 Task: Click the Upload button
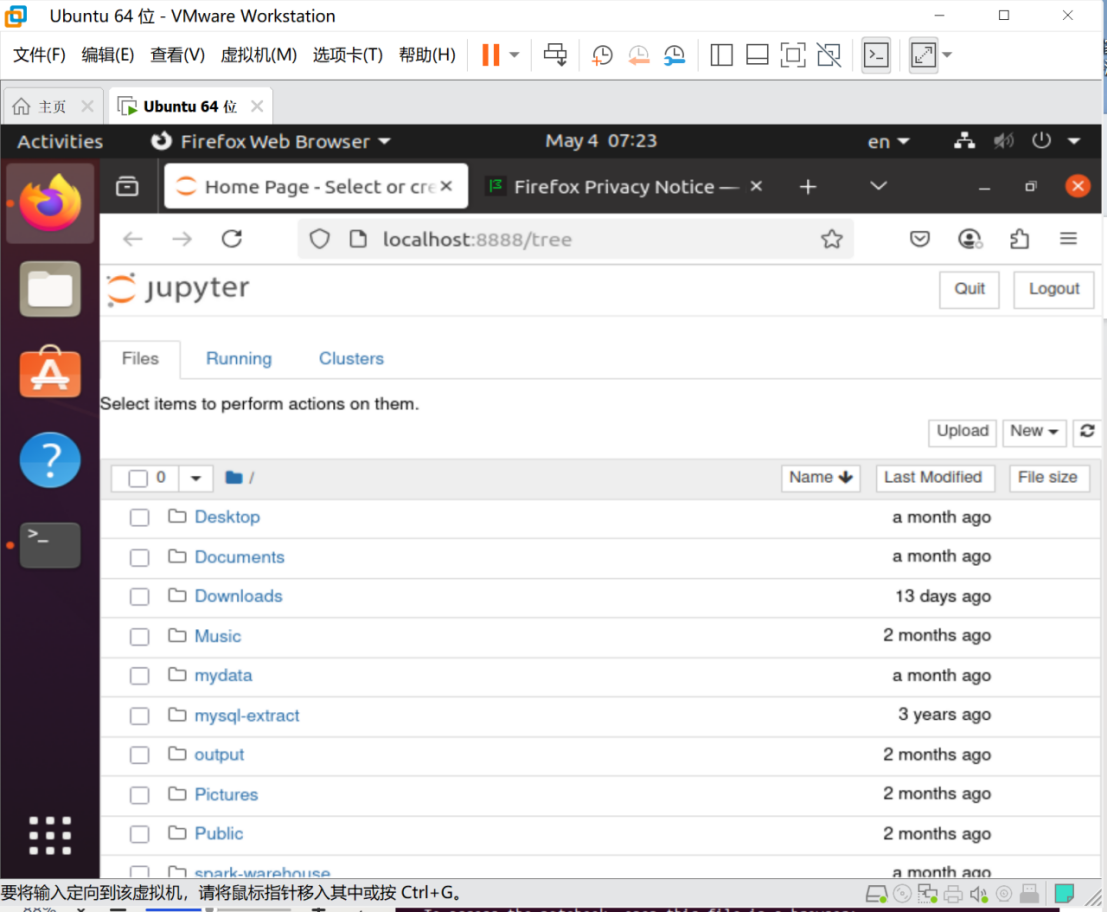[962, 431]
